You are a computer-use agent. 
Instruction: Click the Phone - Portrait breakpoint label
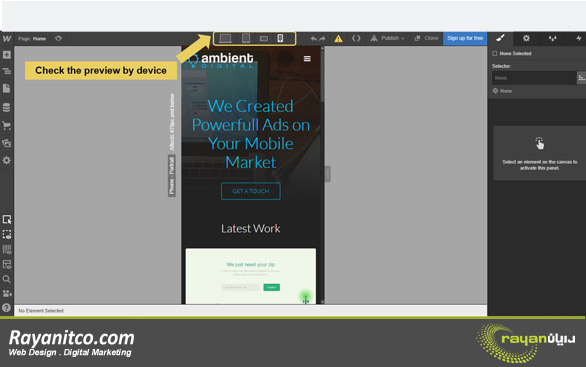coord(172,176)
